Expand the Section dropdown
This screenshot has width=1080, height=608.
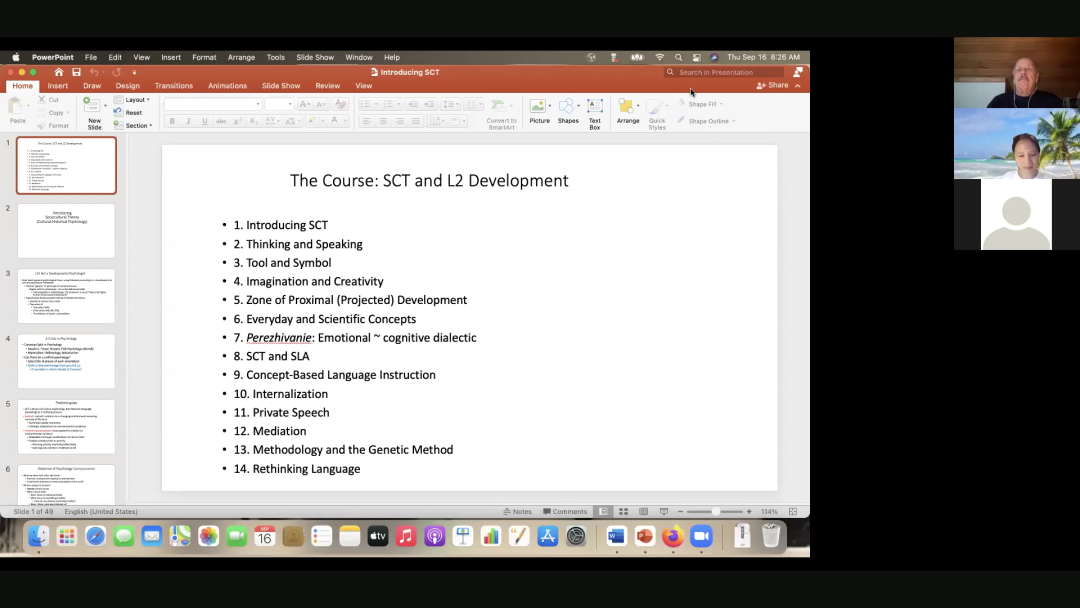coord(137,125)
